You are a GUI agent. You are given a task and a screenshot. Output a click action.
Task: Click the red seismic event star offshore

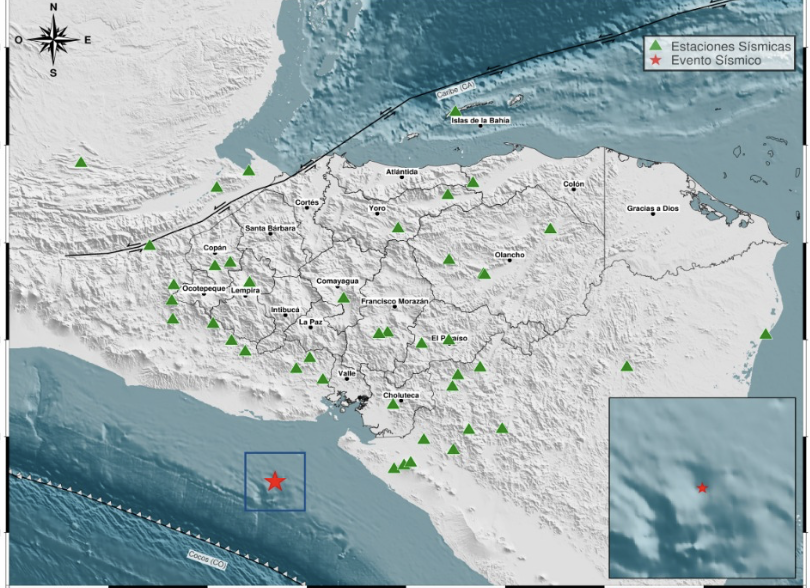(x=275, y=482)
